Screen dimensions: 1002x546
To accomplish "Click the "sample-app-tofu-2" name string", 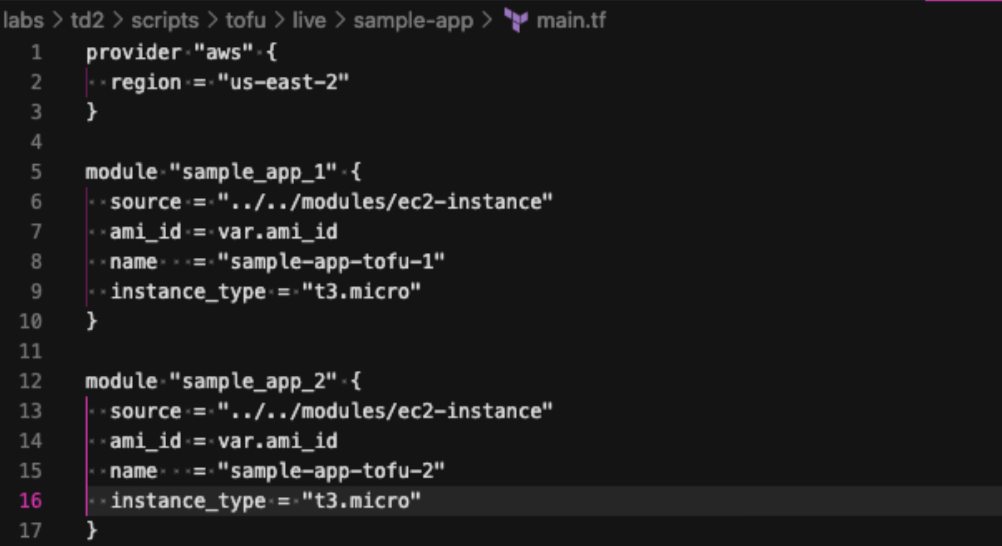I will click(x=331, y=470).
